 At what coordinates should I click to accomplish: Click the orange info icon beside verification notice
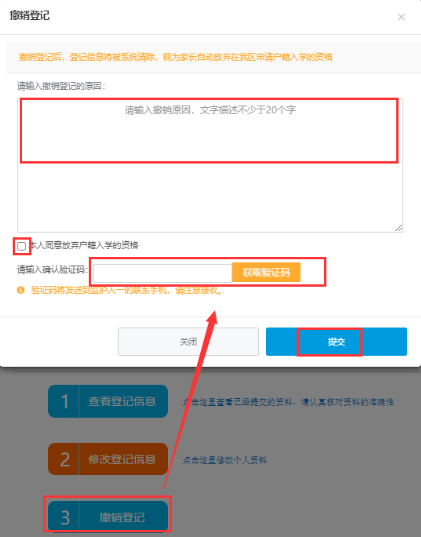21,290
